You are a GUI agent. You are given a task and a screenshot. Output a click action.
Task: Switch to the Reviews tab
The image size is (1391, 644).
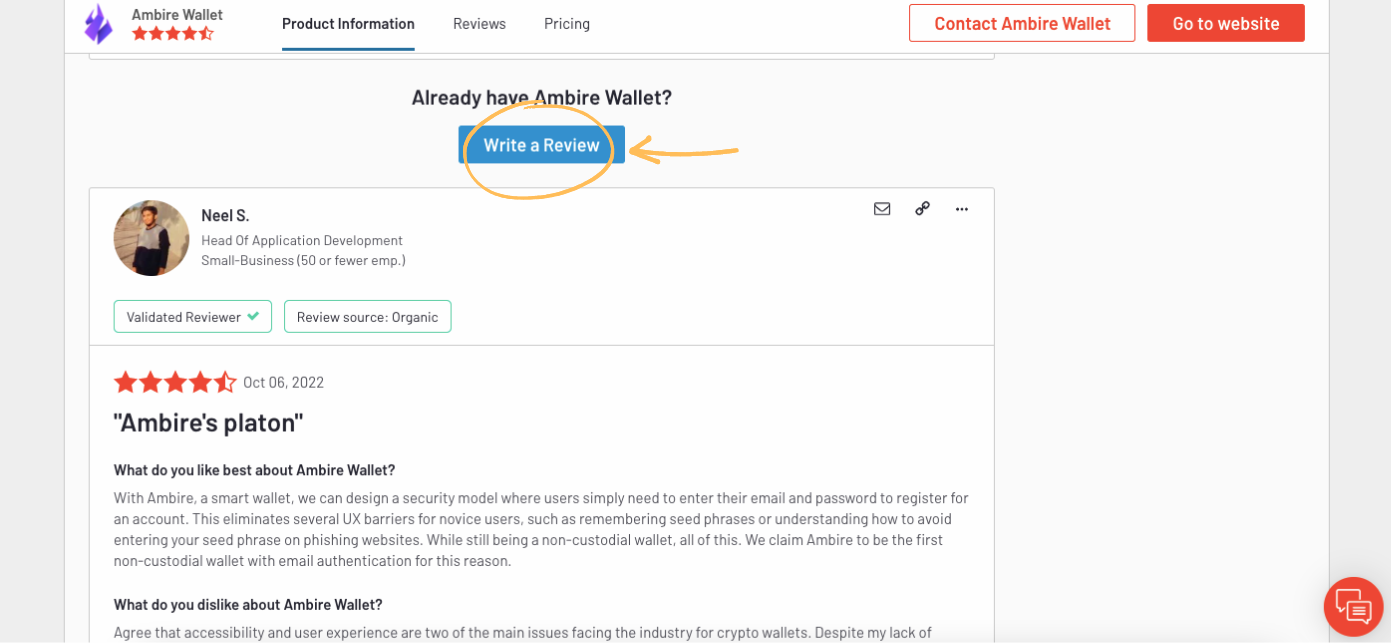tap(479, 24)
